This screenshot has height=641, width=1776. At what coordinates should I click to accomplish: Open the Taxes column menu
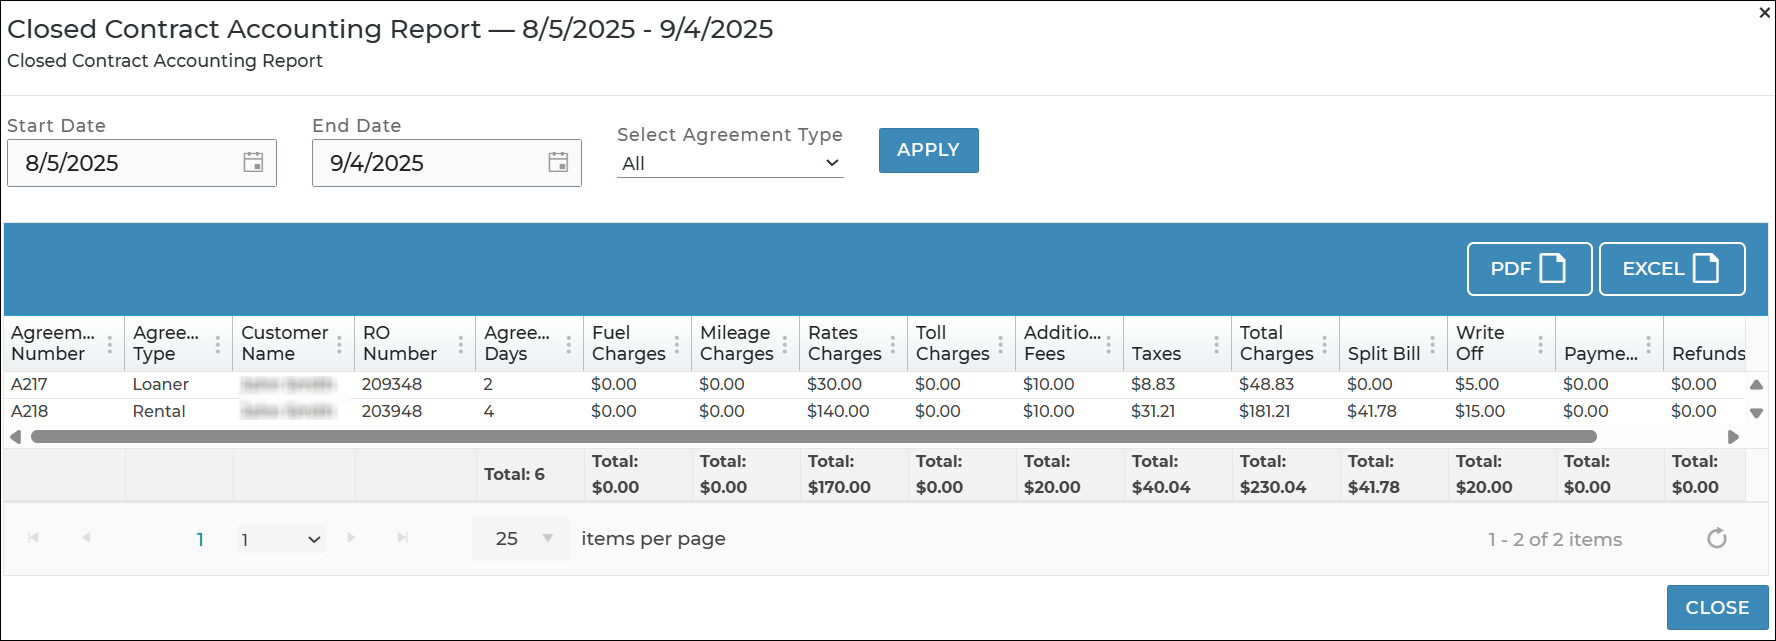tap(1217, 345)
